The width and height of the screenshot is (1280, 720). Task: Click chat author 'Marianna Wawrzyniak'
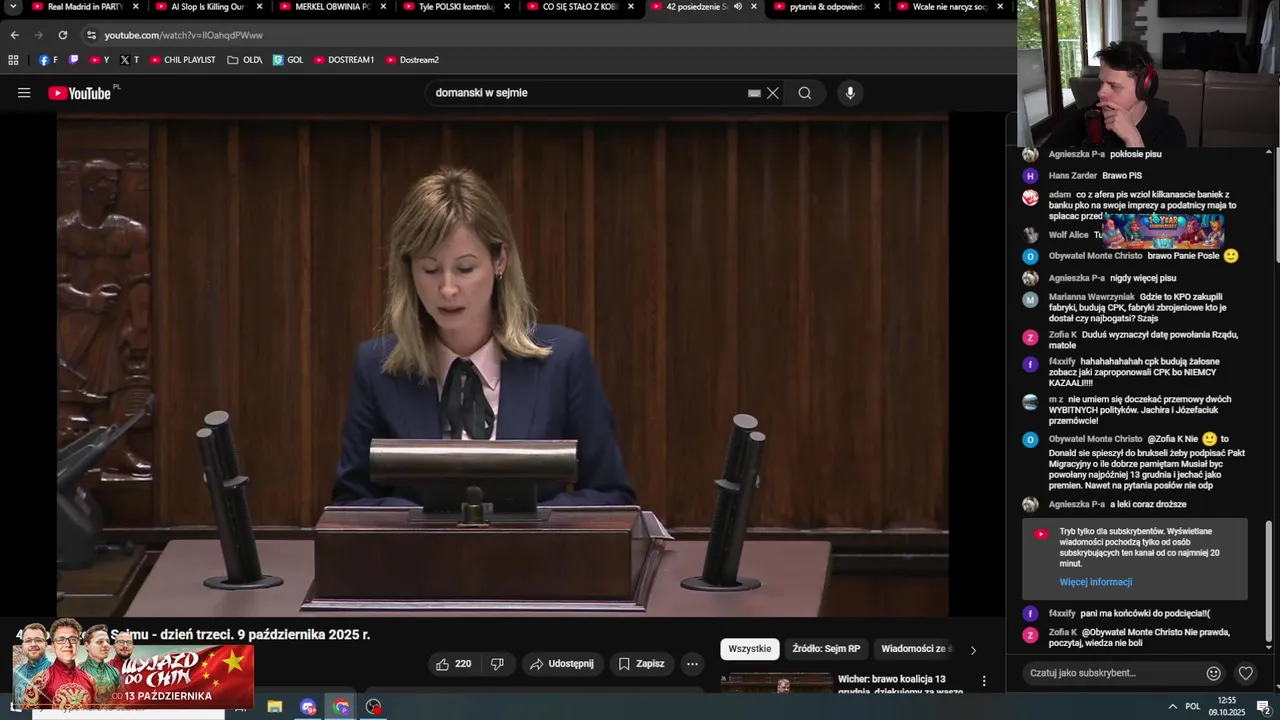point(1091,297)
